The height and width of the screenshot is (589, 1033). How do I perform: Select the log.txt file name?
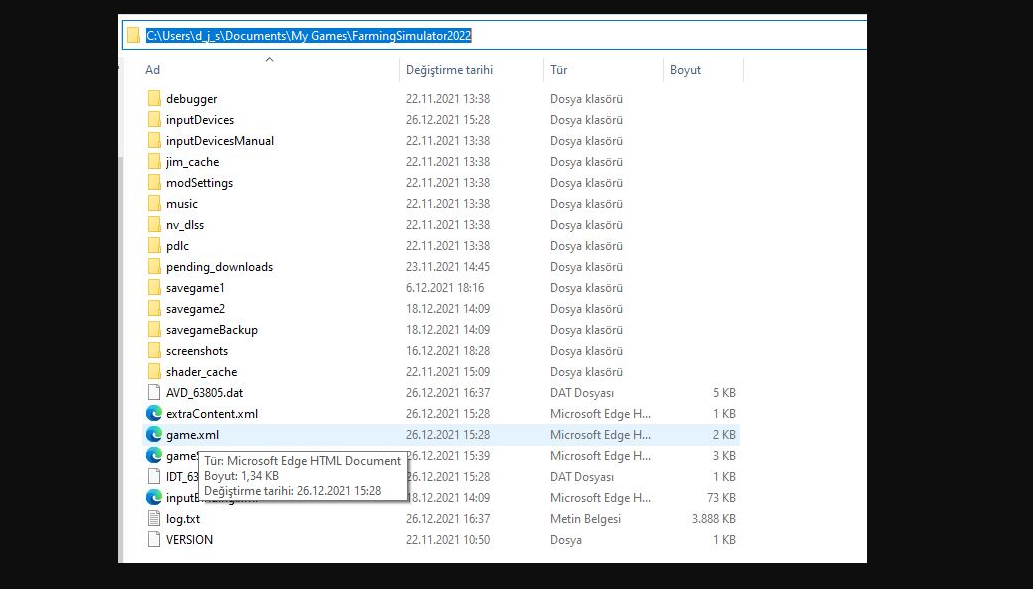point(182,519)
